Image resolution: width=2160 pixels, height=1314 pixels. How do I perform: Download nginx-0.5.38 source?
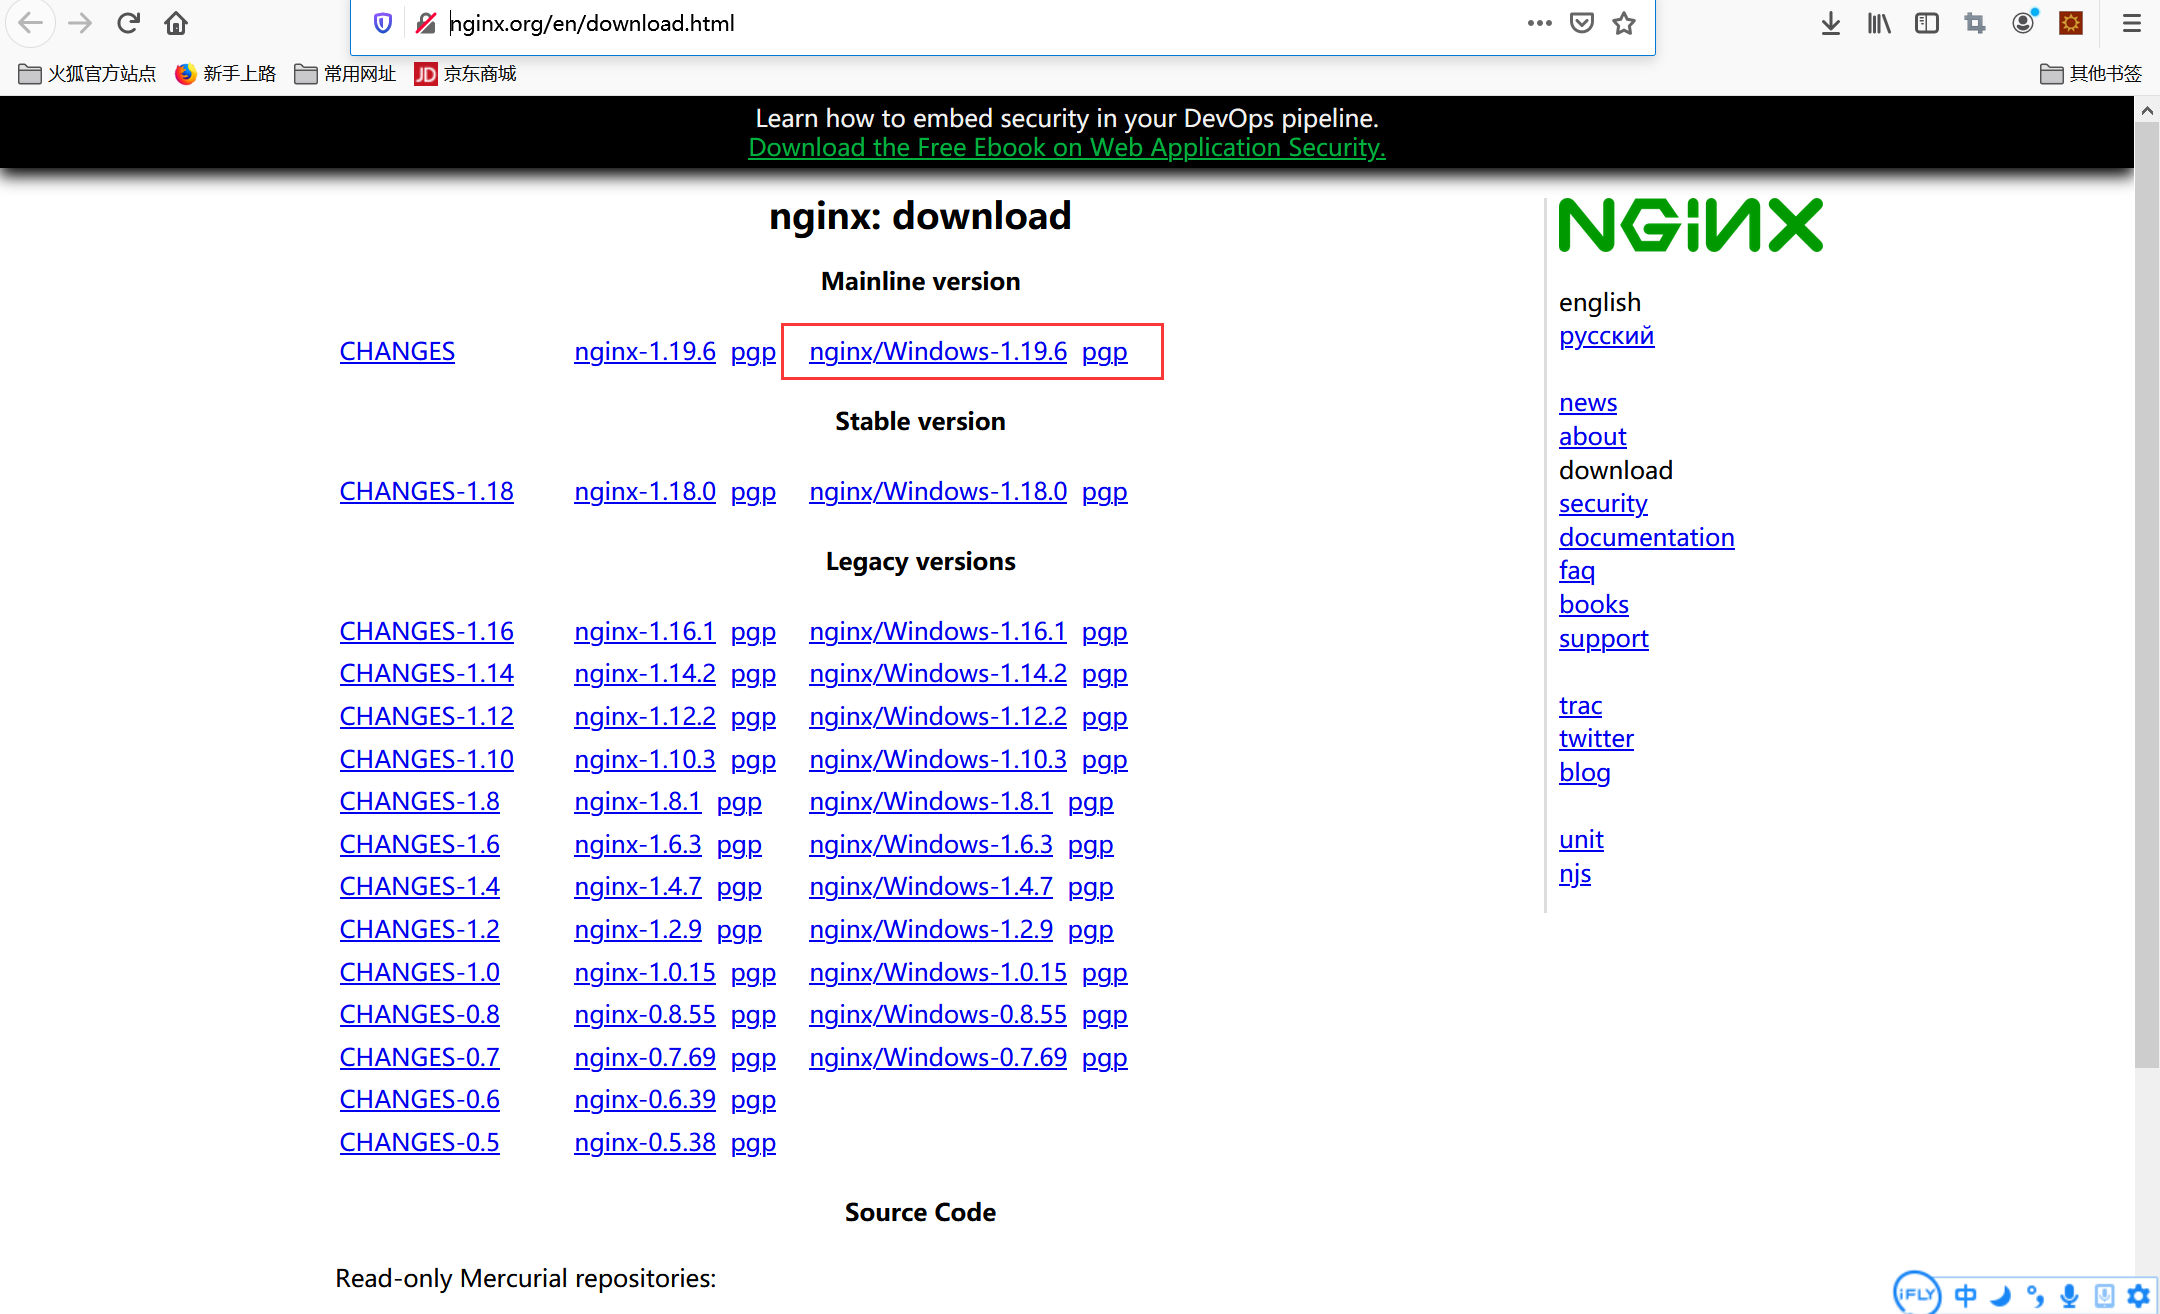click(x=645, y=1143)
